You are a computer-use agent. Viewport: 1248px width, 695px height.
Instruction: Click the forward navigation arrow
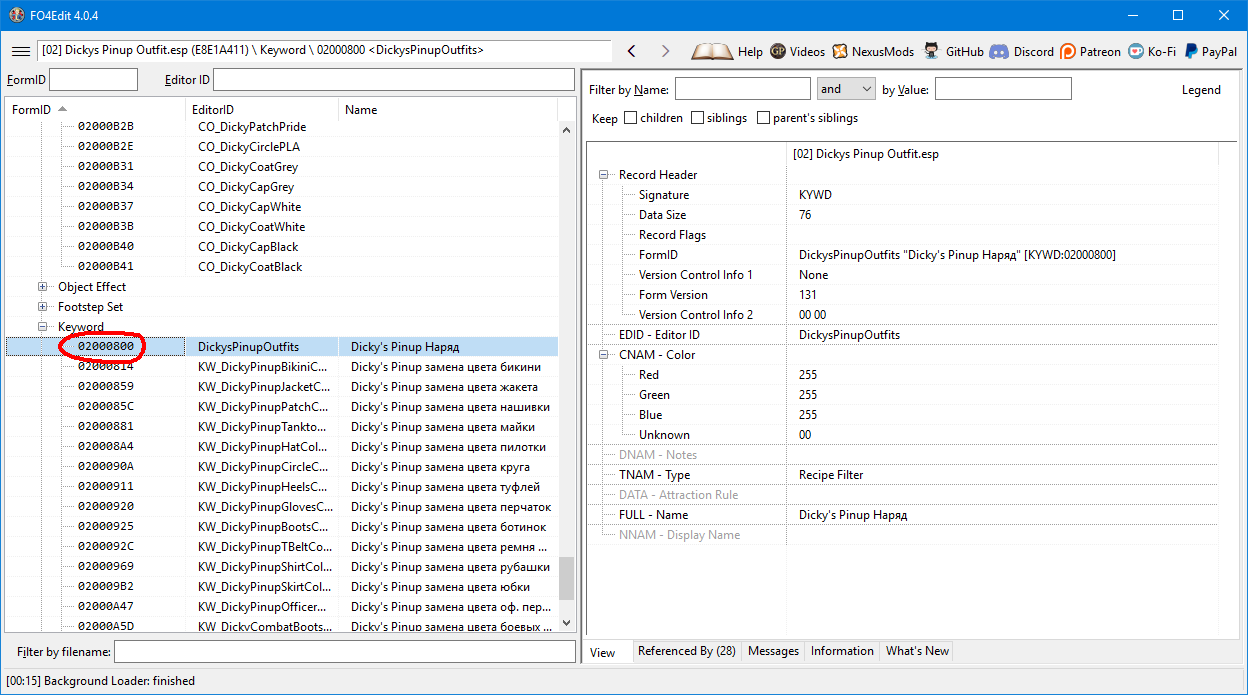[x=665, y=51]
